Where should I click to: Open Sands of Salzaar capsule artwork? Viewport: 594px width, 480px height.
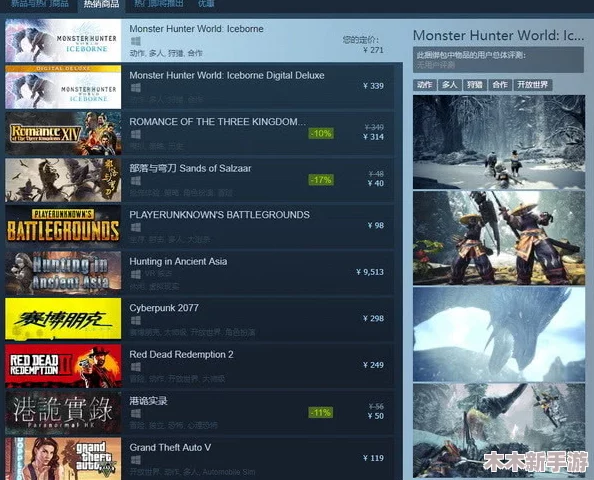(x=63, y=180)
